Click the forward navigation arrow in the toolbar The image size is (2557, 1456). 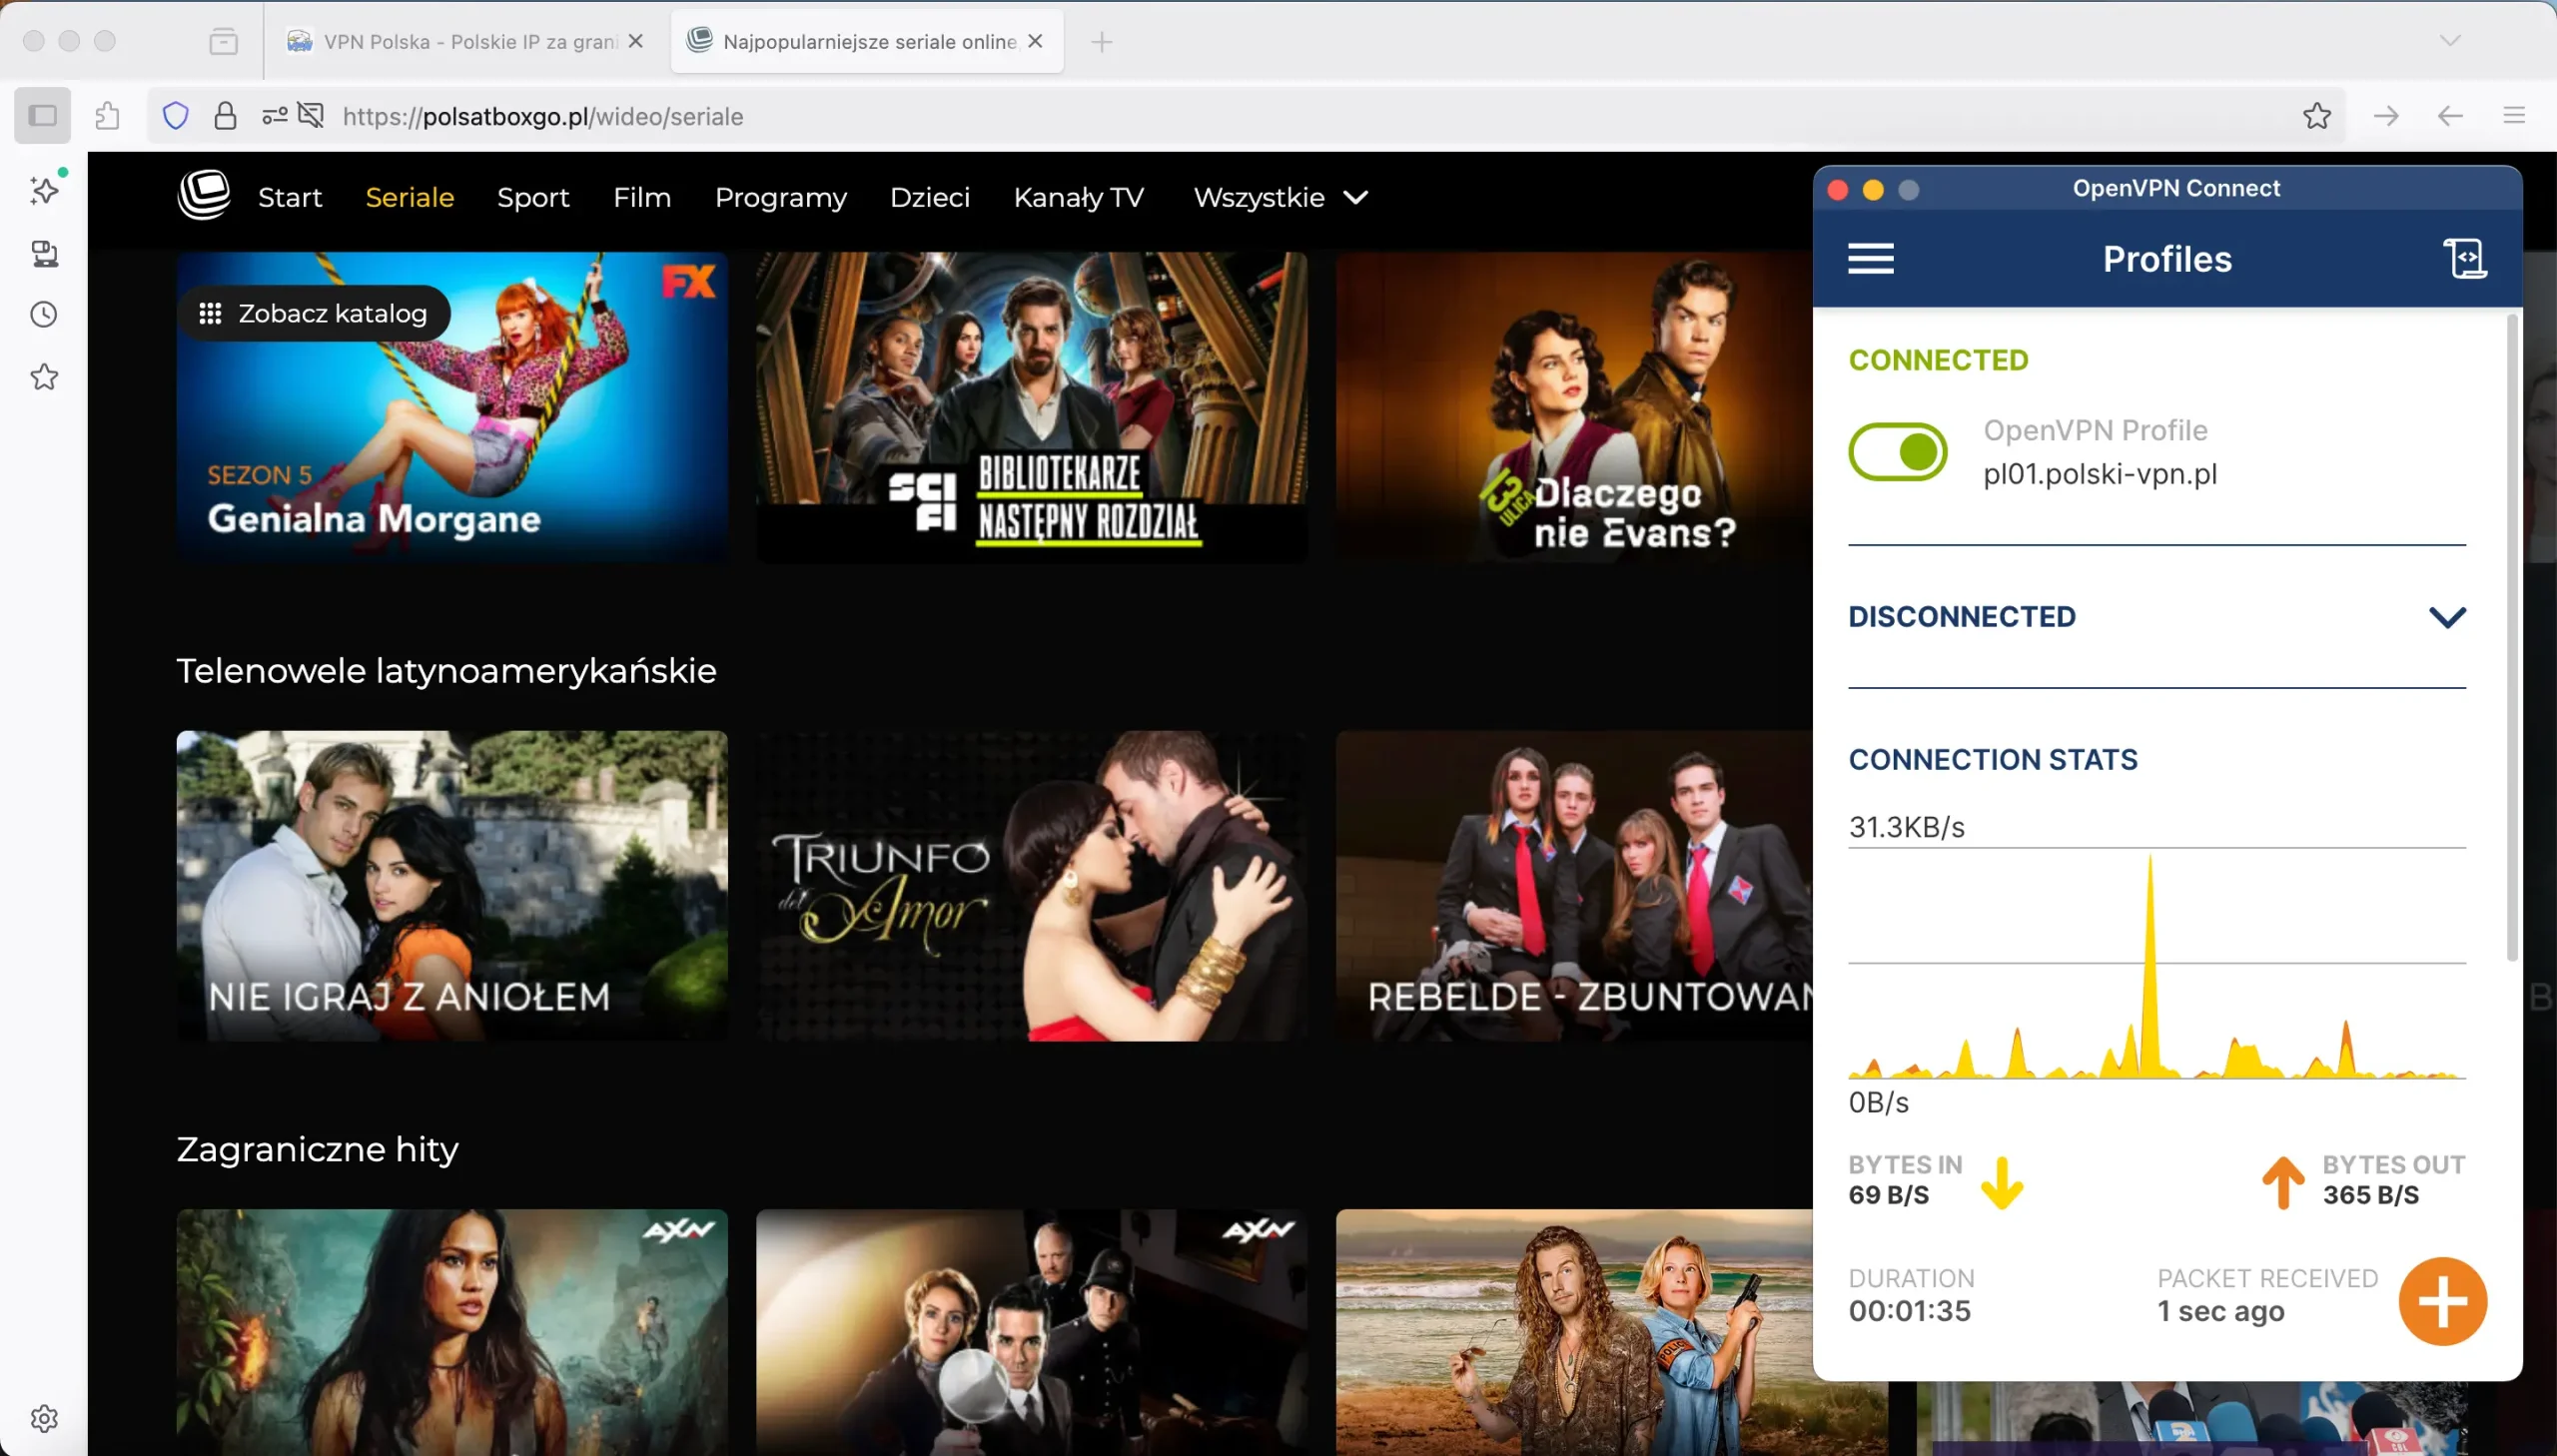(x=2386, y=115)
